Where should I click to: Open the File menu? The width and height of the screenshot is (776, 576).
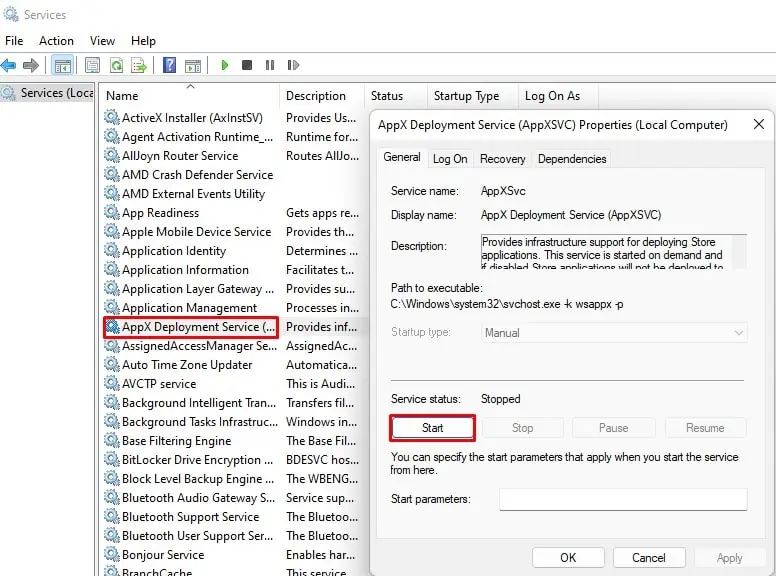tap(14, 41)
